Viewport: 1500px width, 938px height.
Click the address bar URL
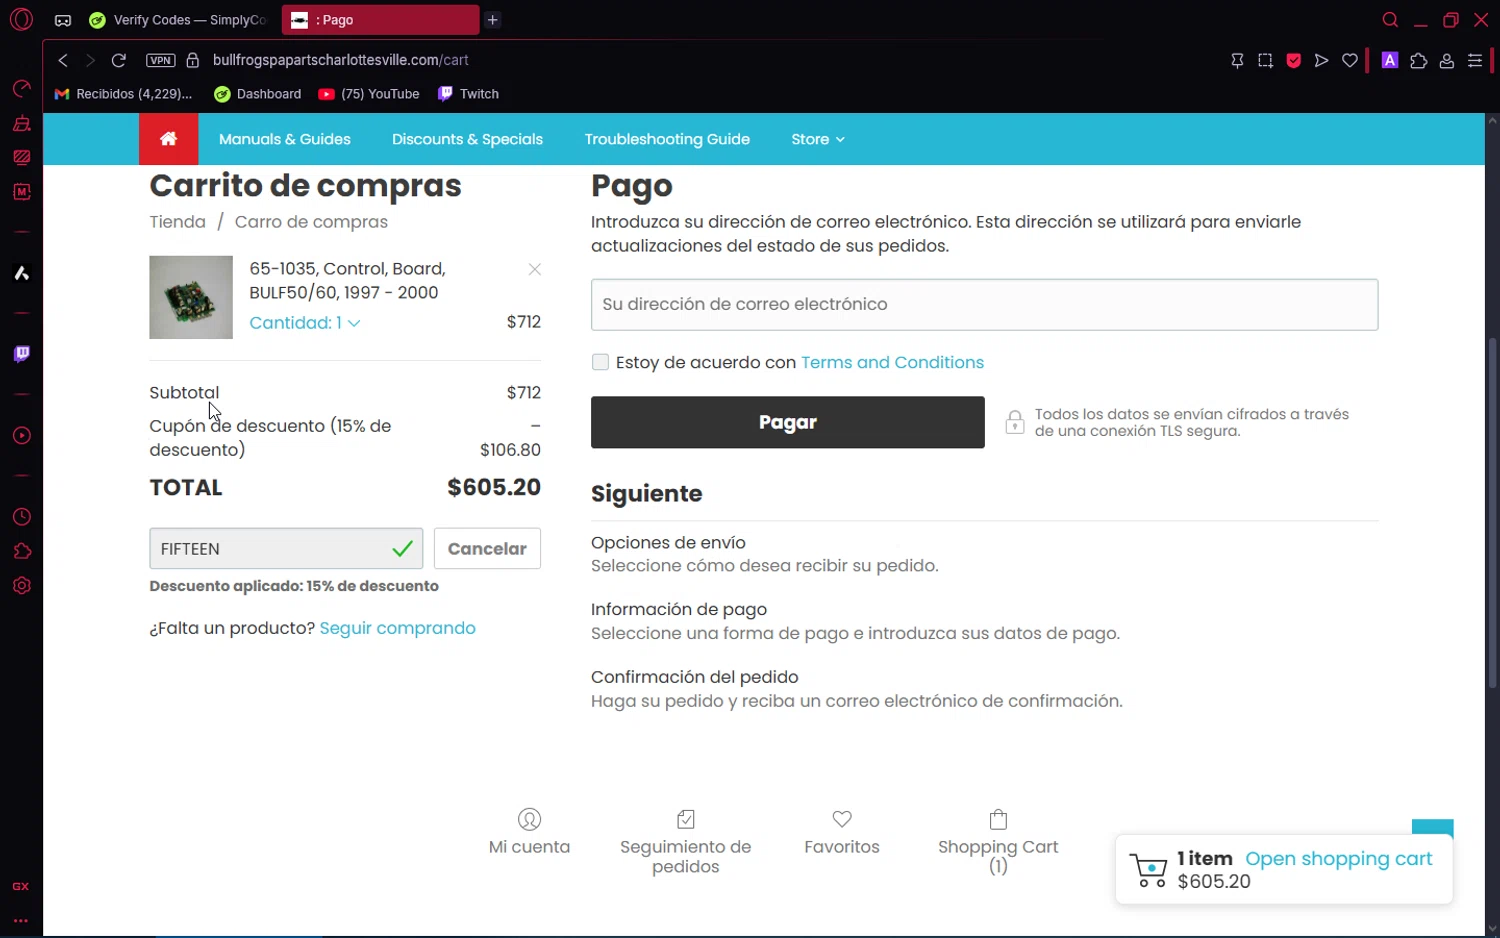click(x=341, y=60)
